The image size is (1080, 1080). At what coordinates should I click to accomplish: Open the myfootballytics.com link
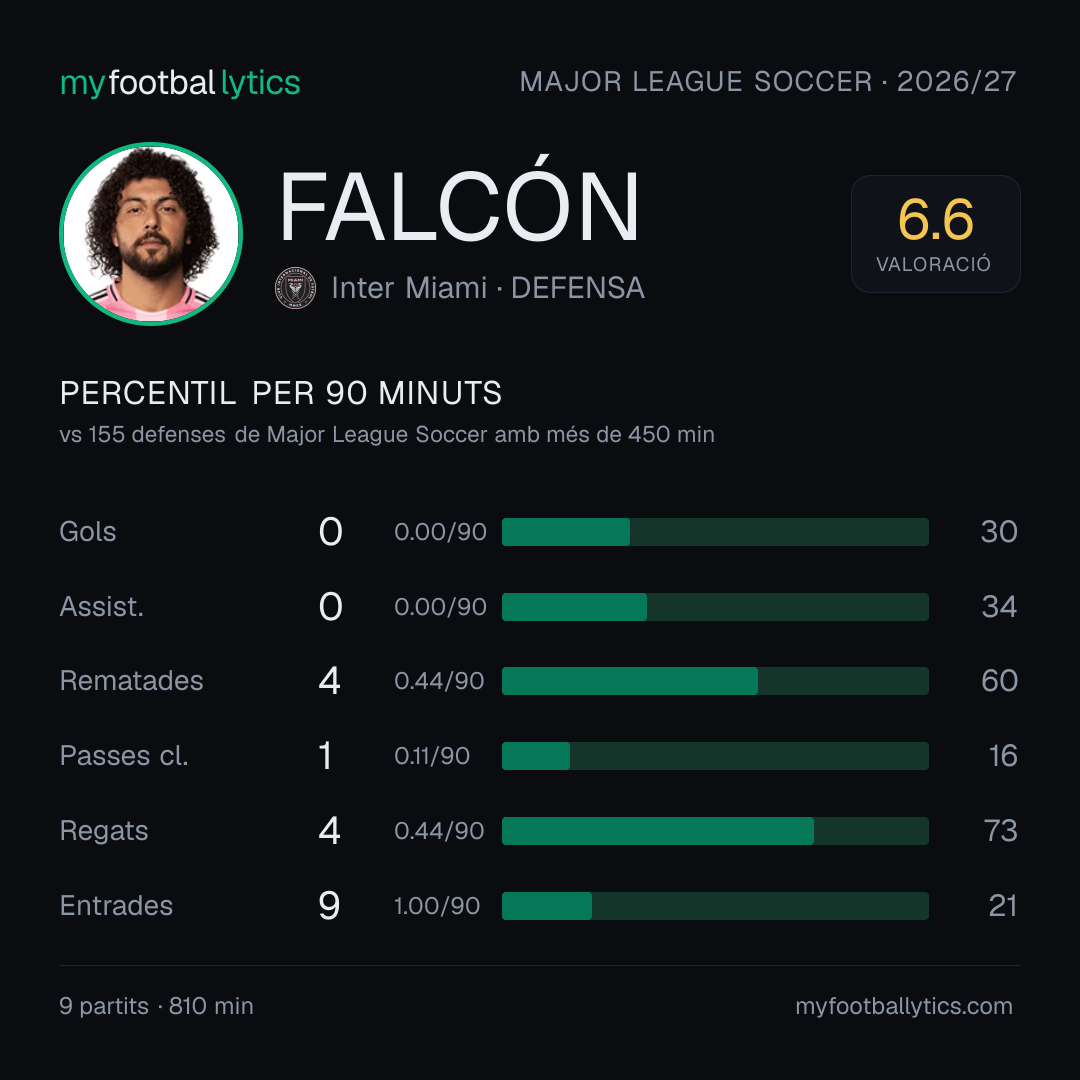click(x=904, y=1006)
